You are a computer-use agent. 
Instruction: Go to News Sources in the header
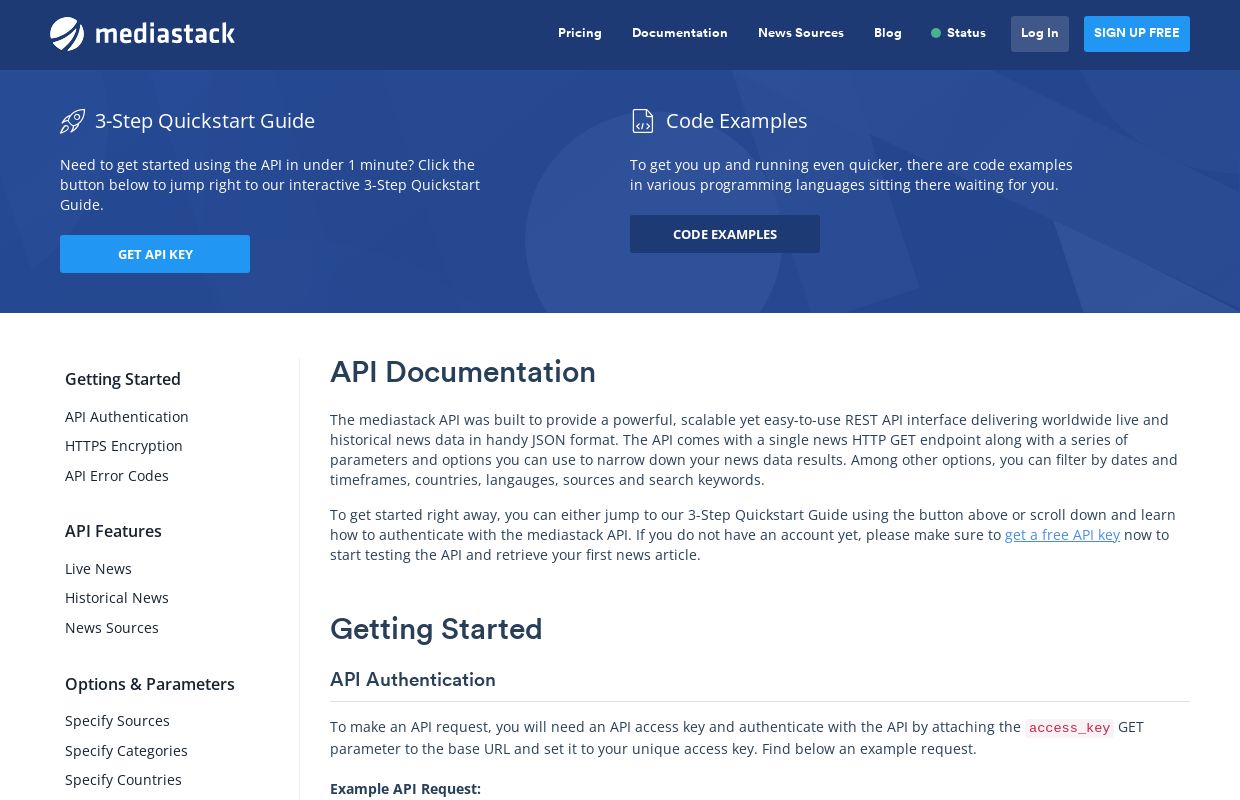point(801,33)
